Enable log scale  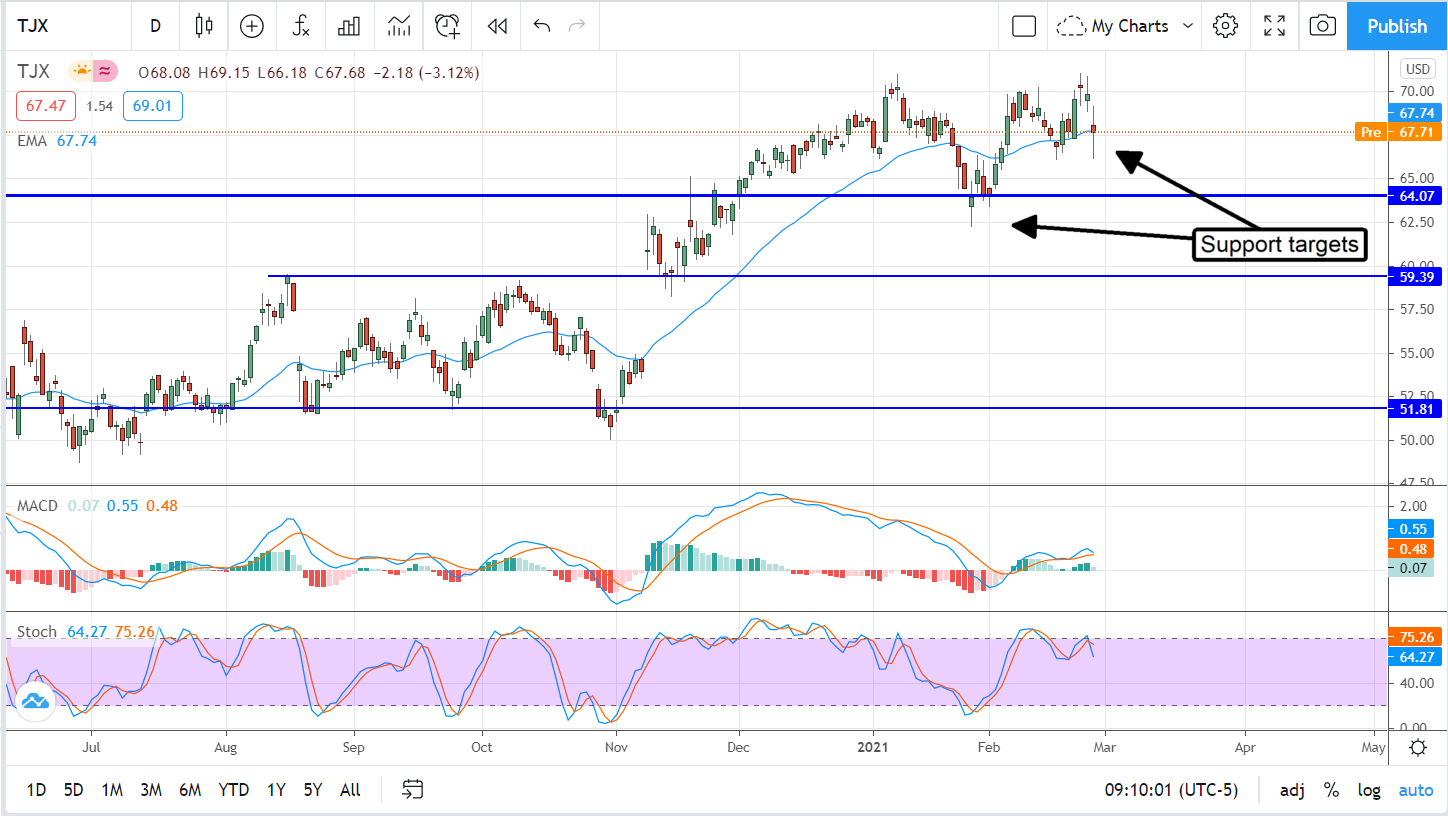[x=1369, y=790]
